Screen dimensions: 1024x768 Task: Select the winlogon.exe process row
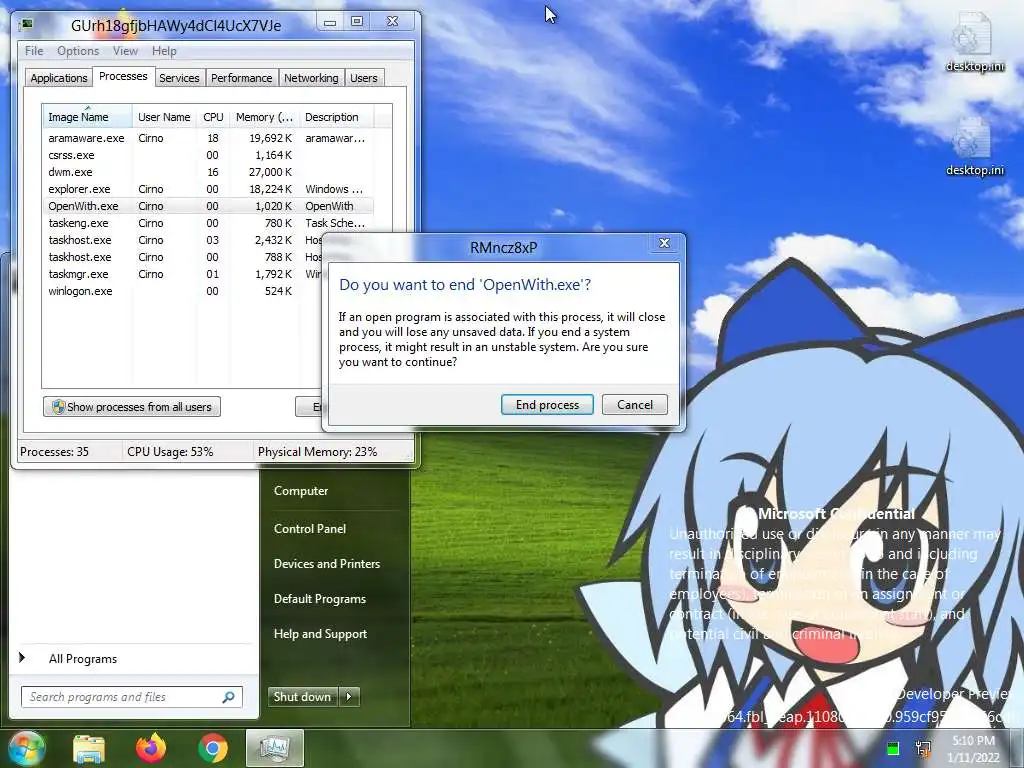click(183, 291)
